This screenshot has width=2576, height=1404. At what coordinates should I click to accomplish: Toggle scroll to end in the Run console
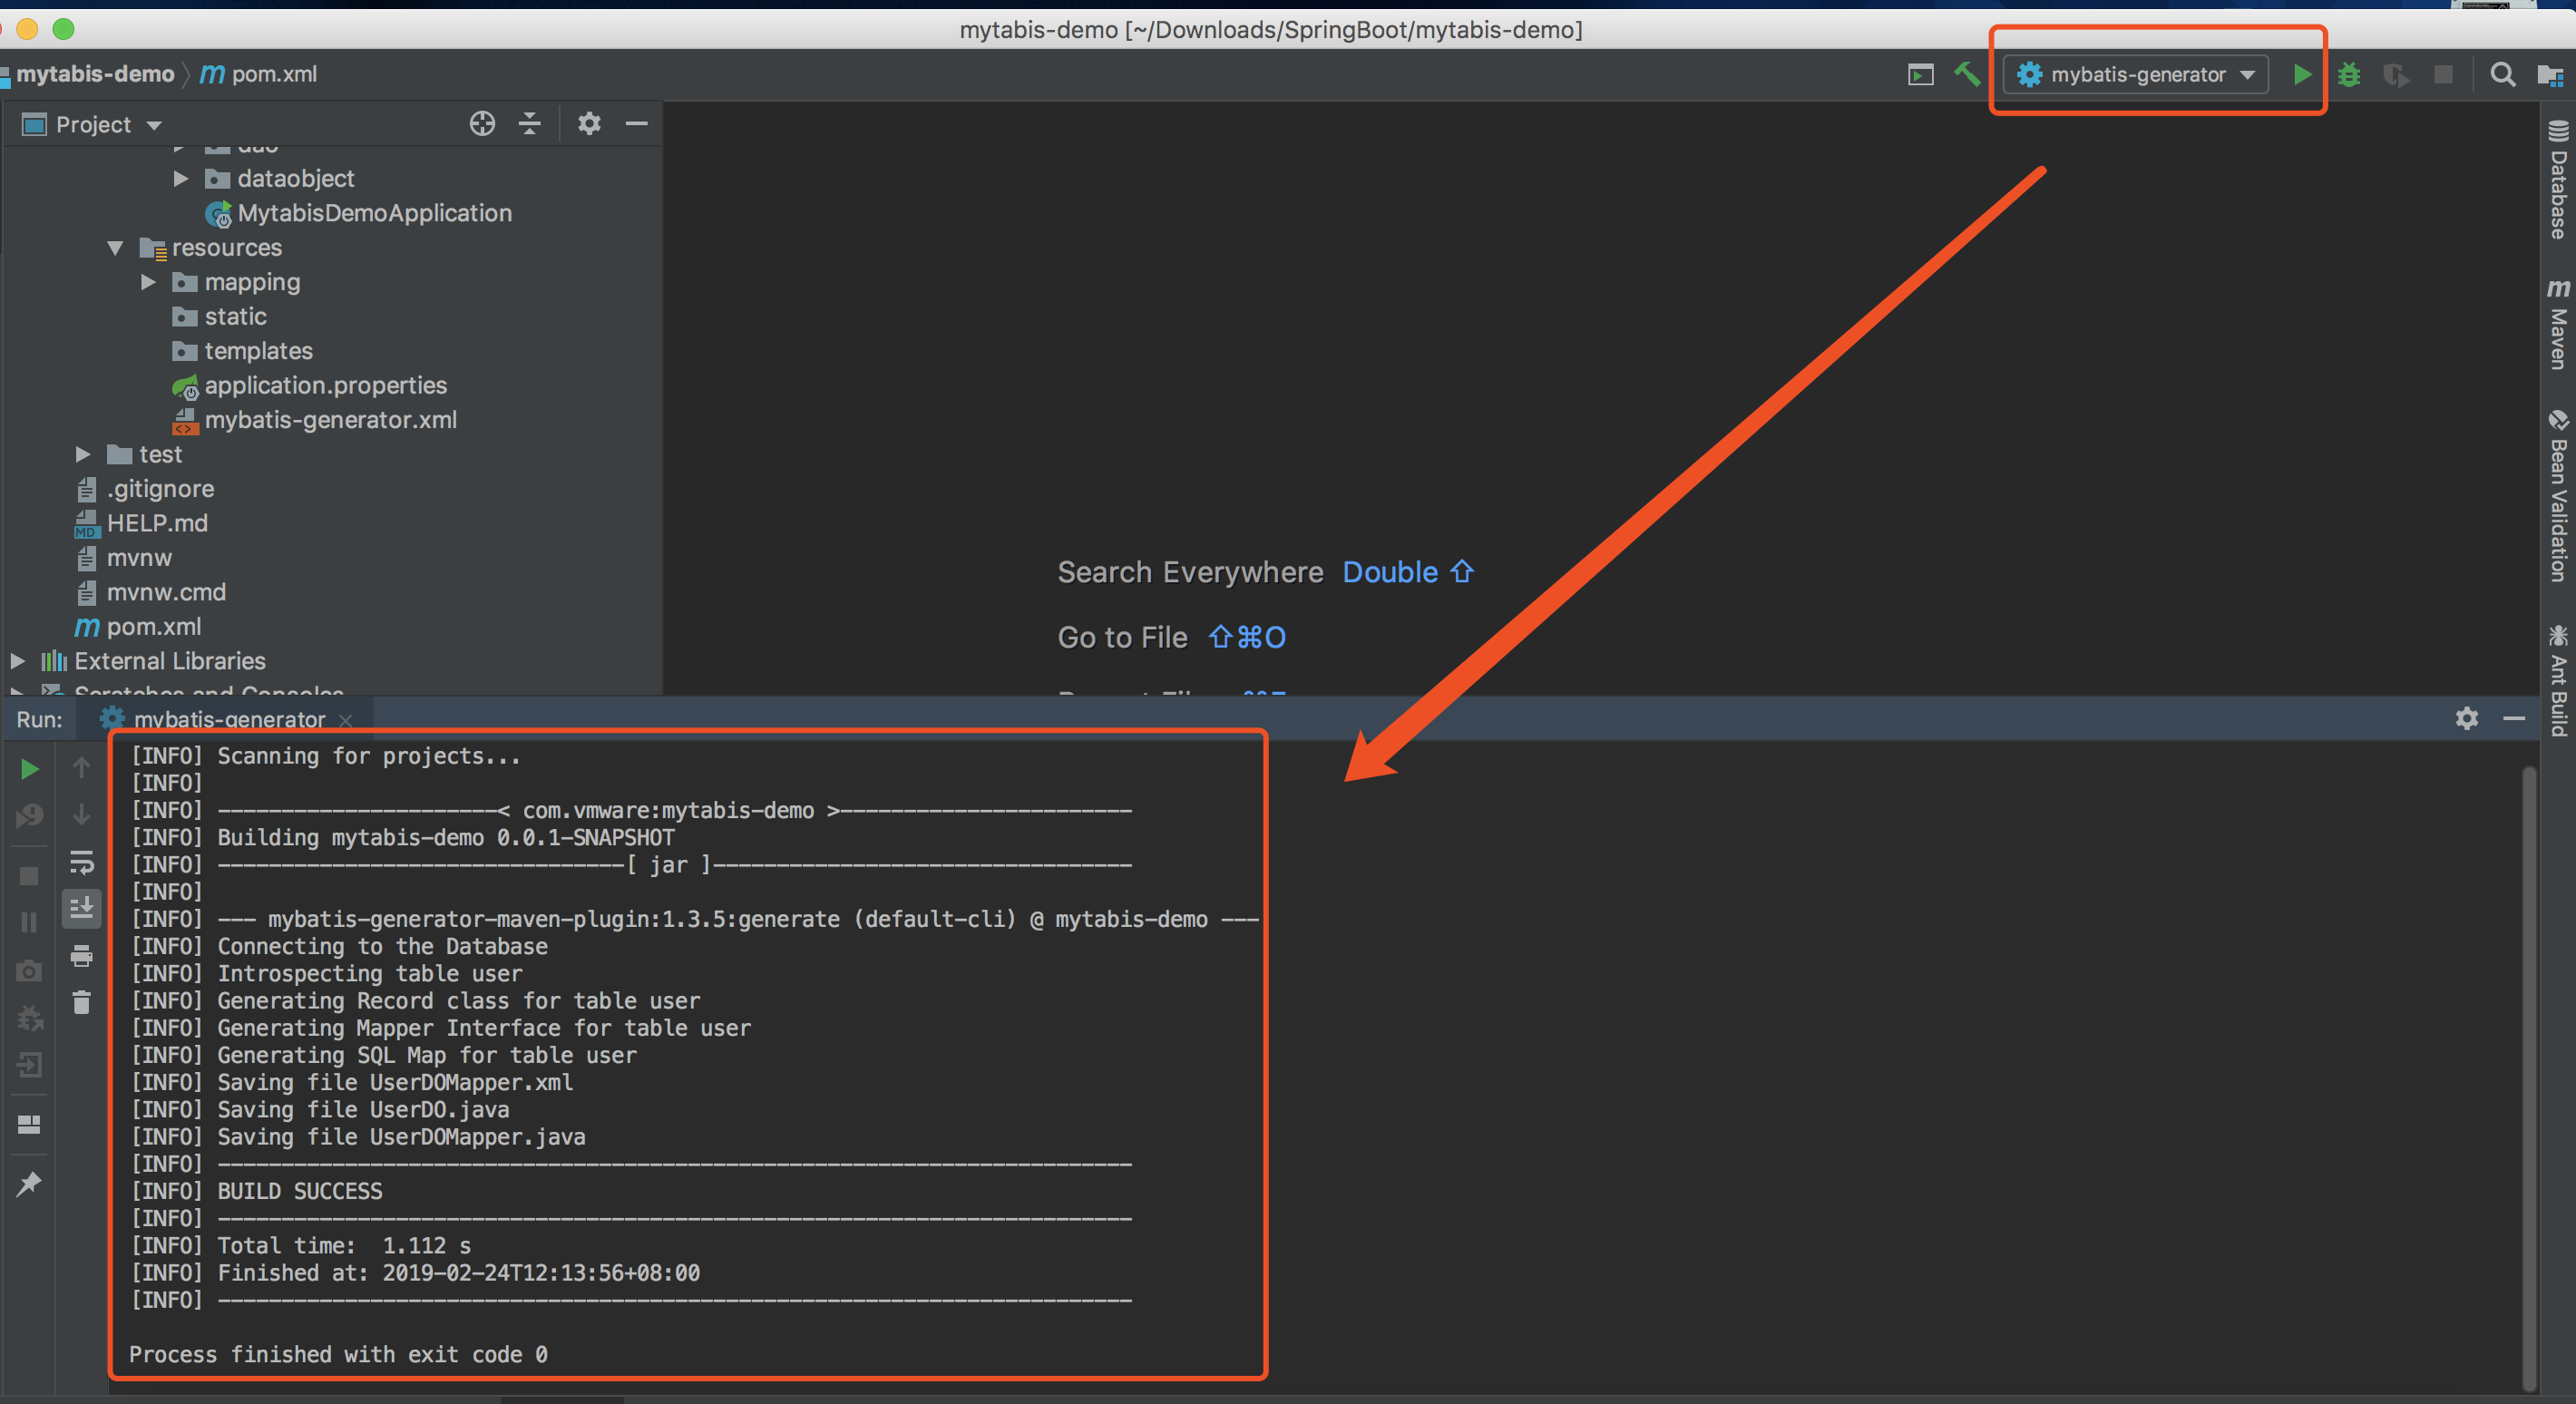81,909
